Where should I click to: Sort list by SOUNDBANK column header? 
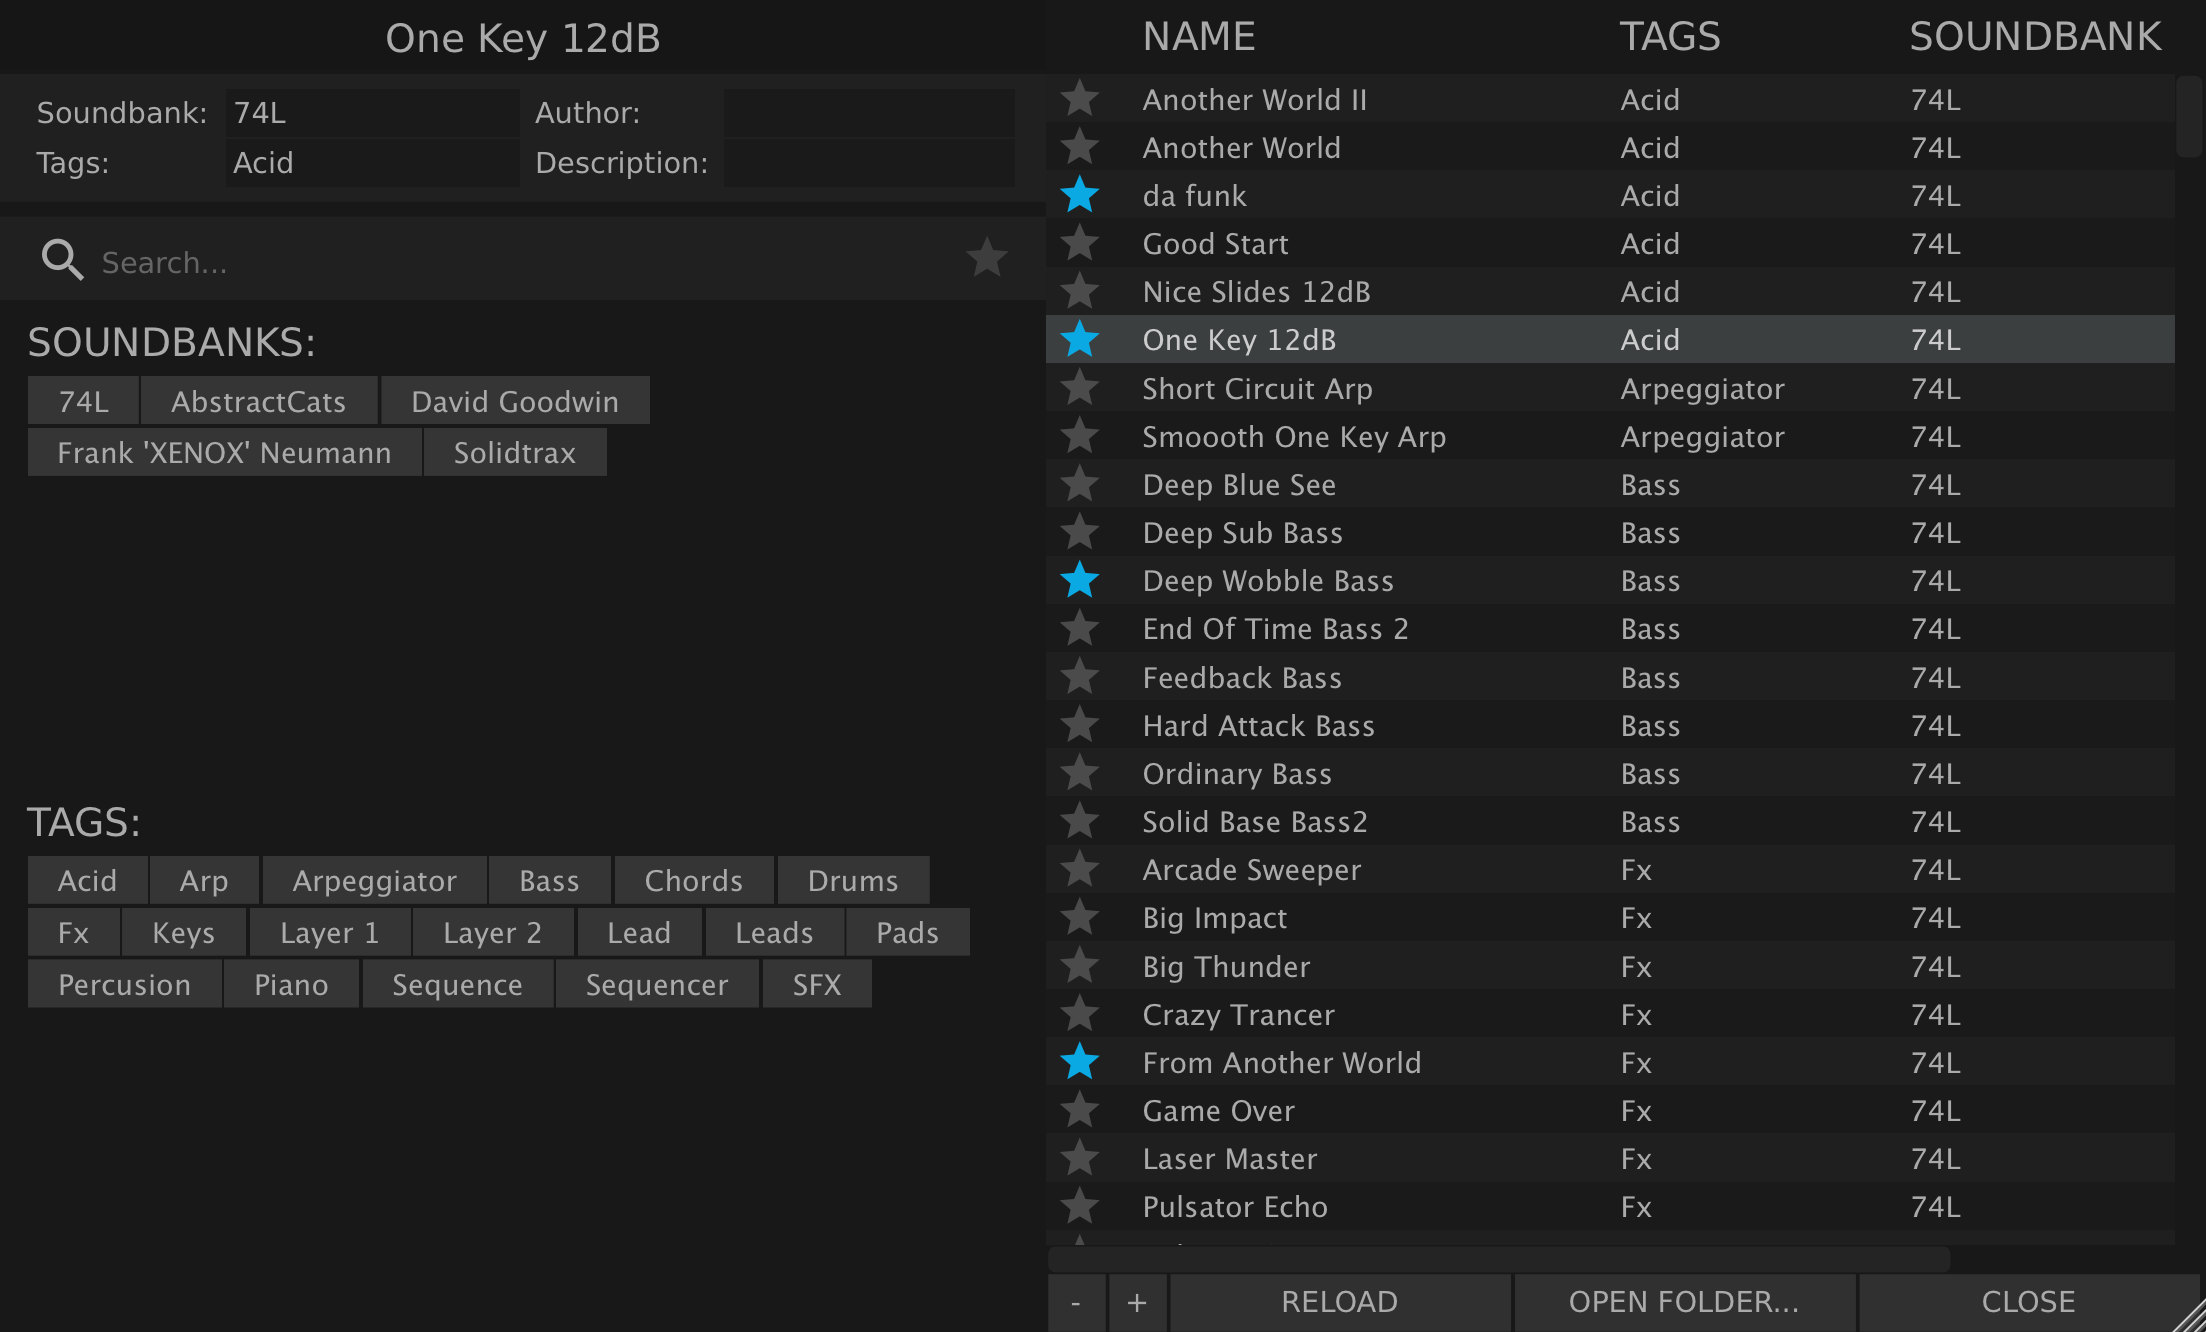click(x=2034, y=37)
